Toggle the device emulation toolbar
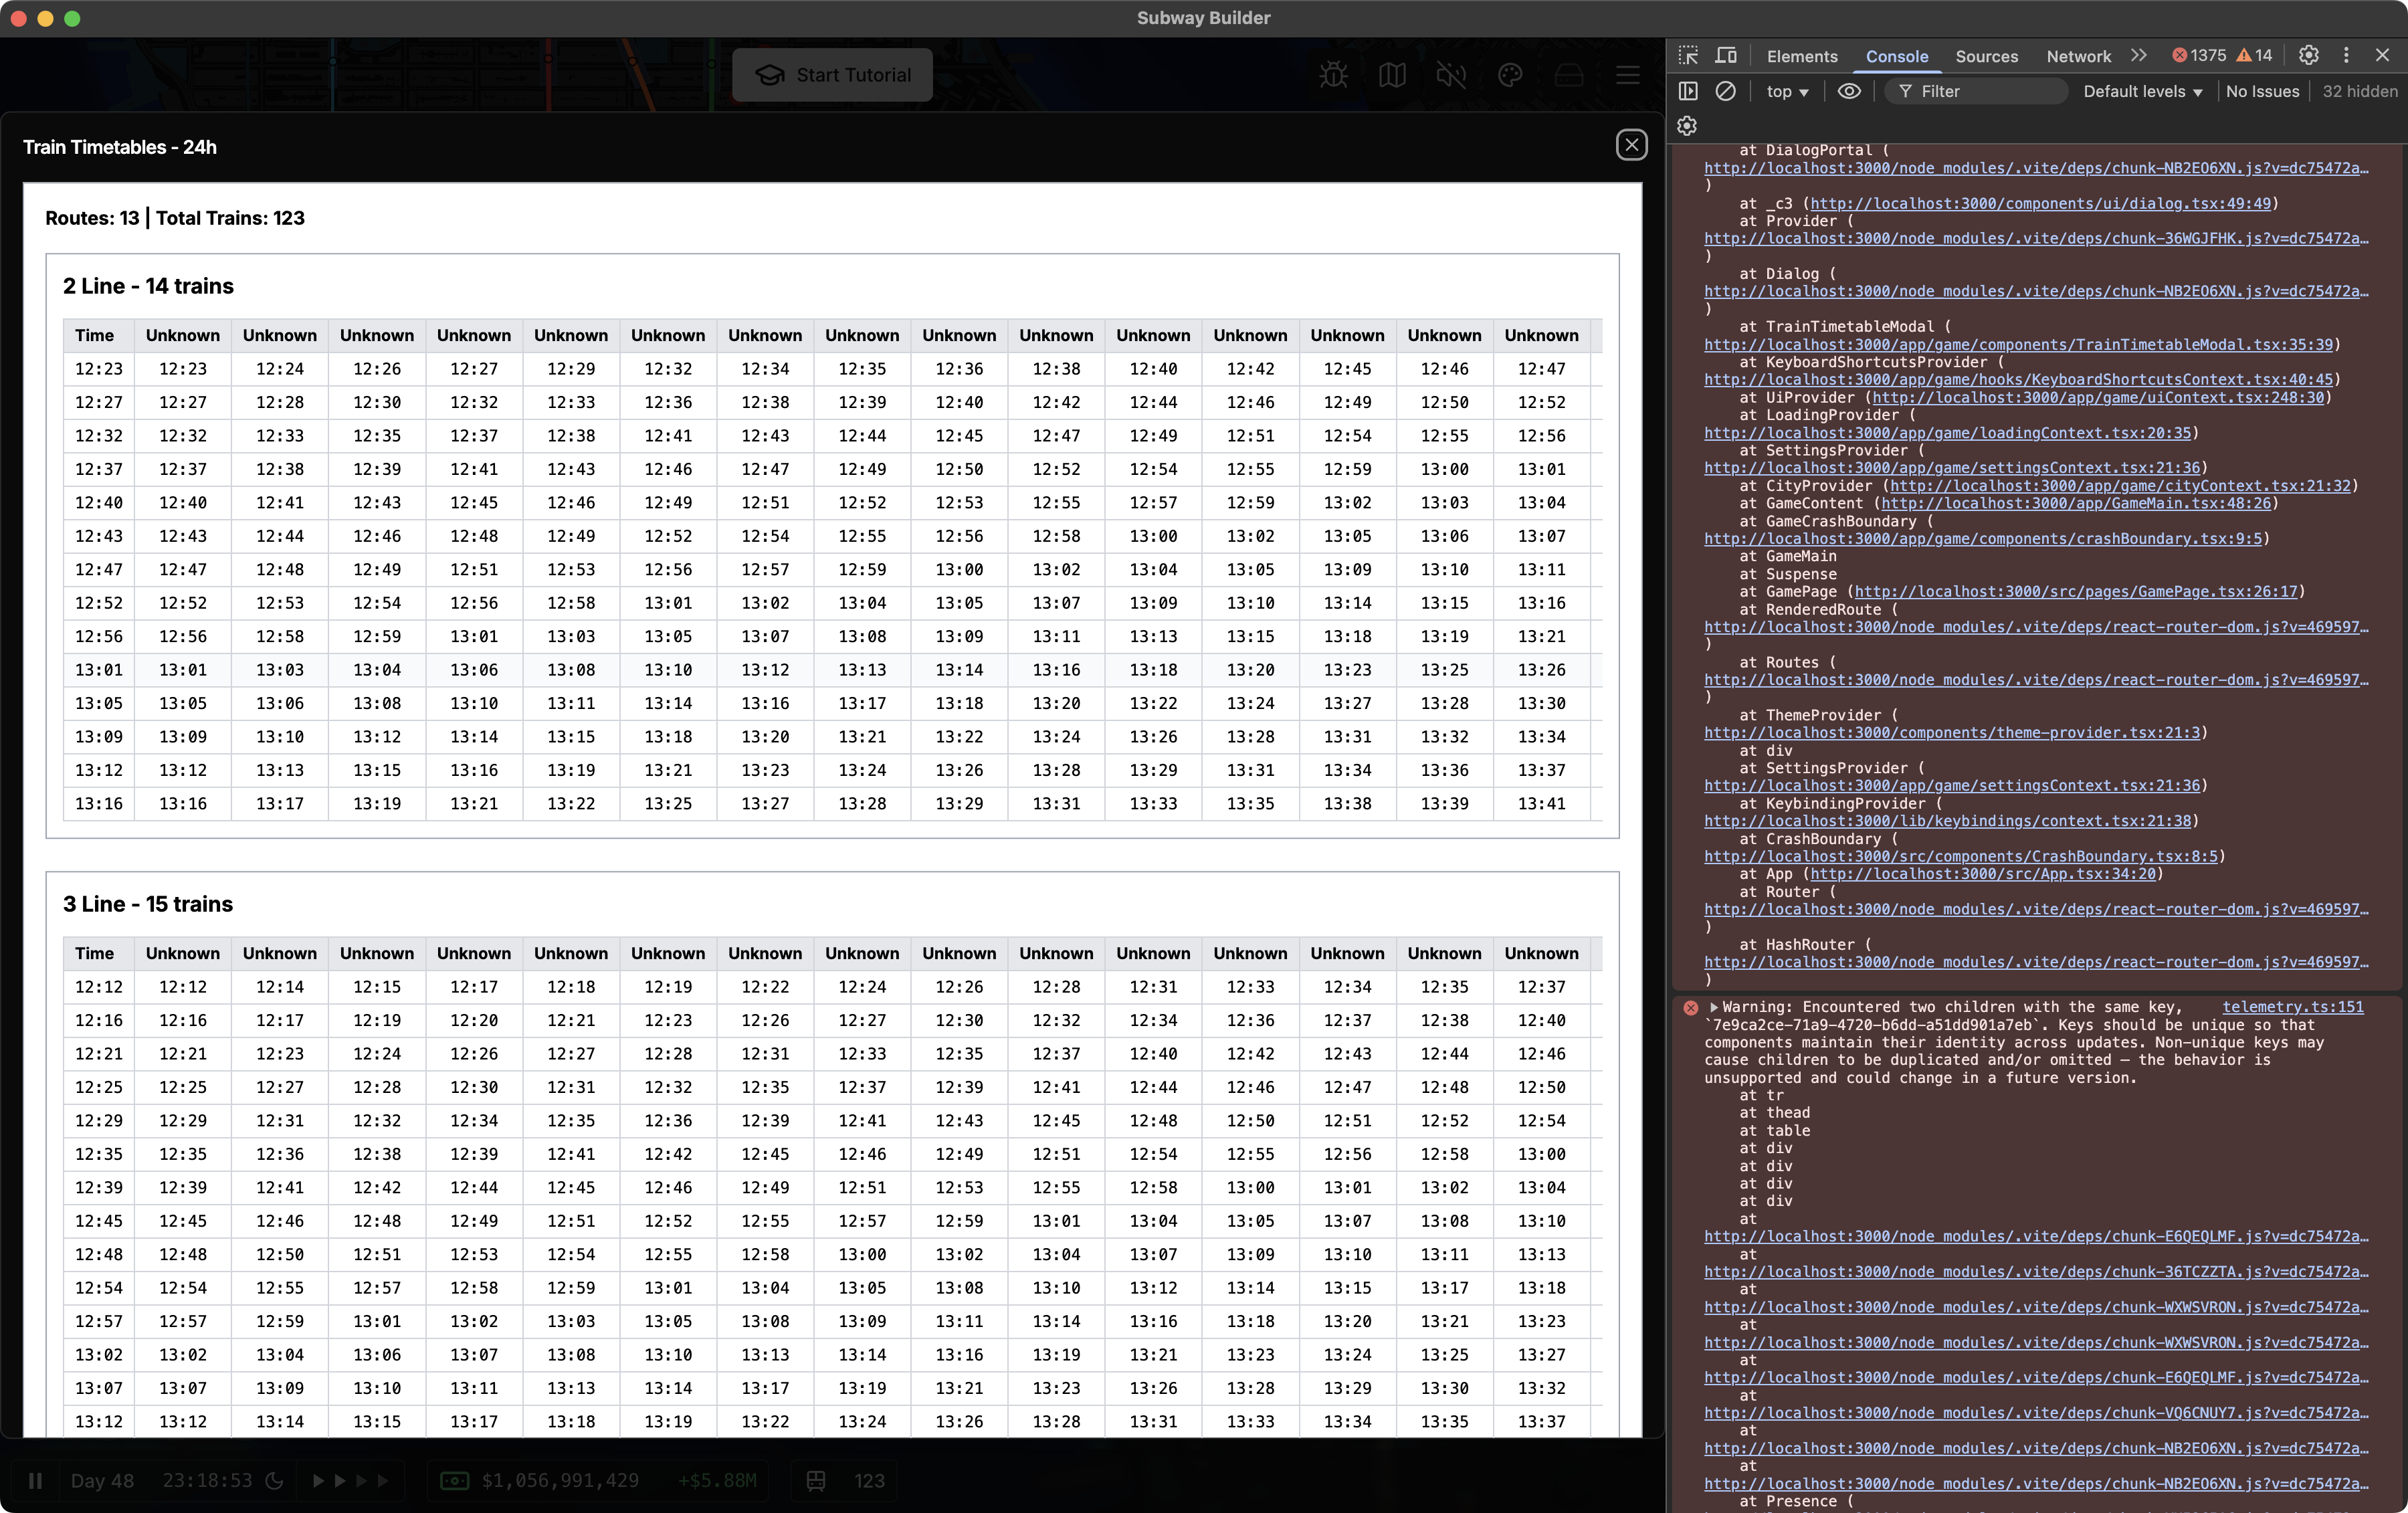Screen dimensions: 2408x1513 (1726, 55)
